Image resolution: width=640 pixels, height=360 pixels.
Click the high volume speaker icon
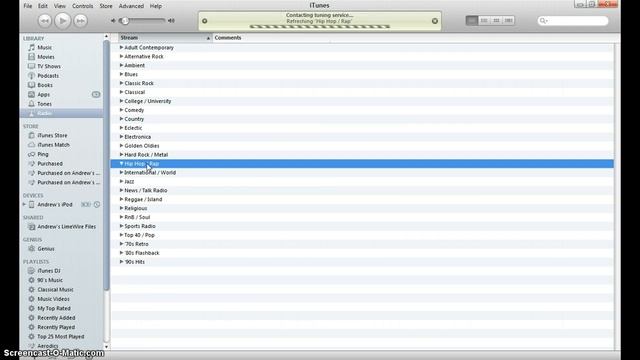[x=171, y=21]
